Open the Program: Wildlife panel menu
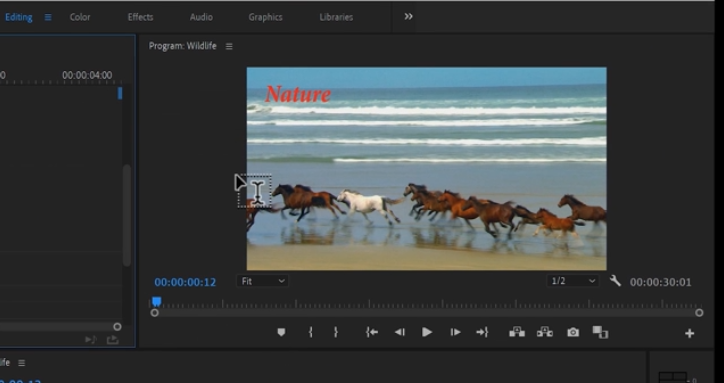 [229, 46]
